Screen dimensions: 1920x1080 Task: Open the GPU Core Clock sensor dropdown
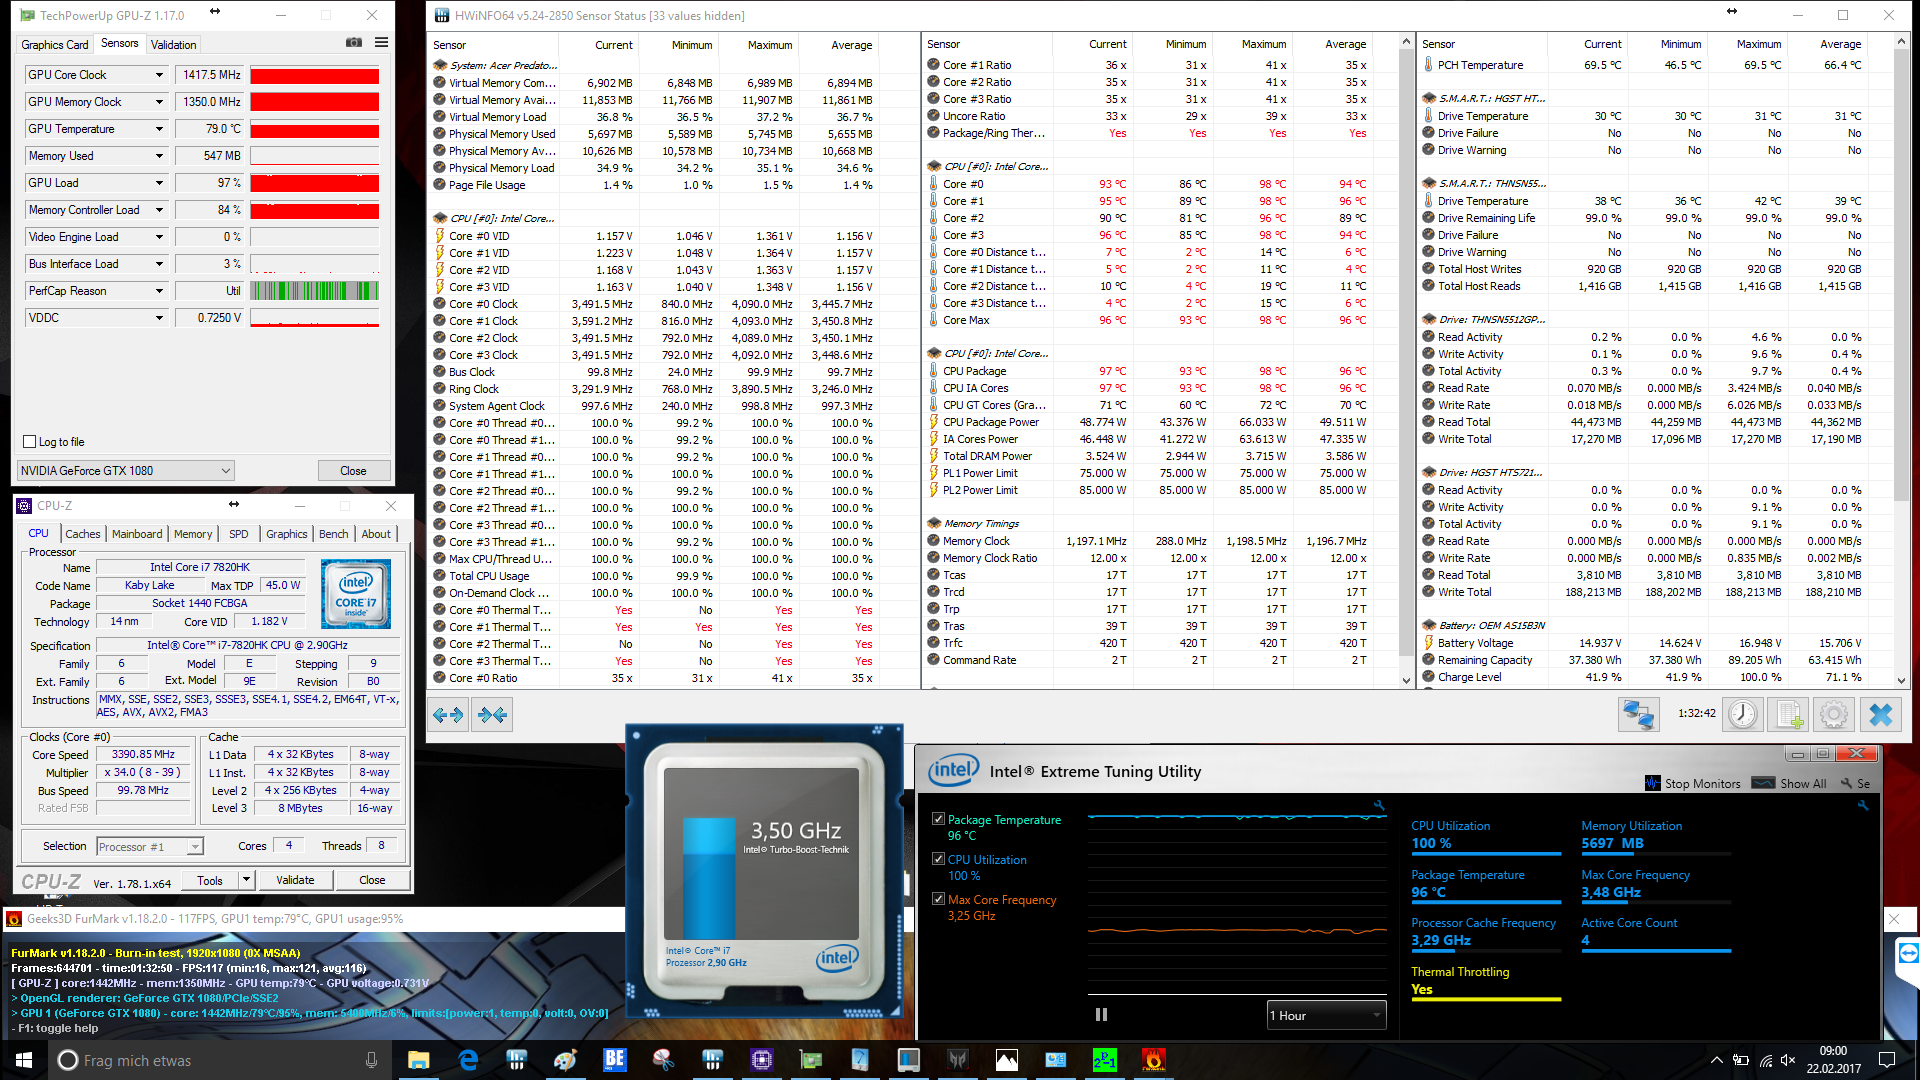click(x=158, y=75)
